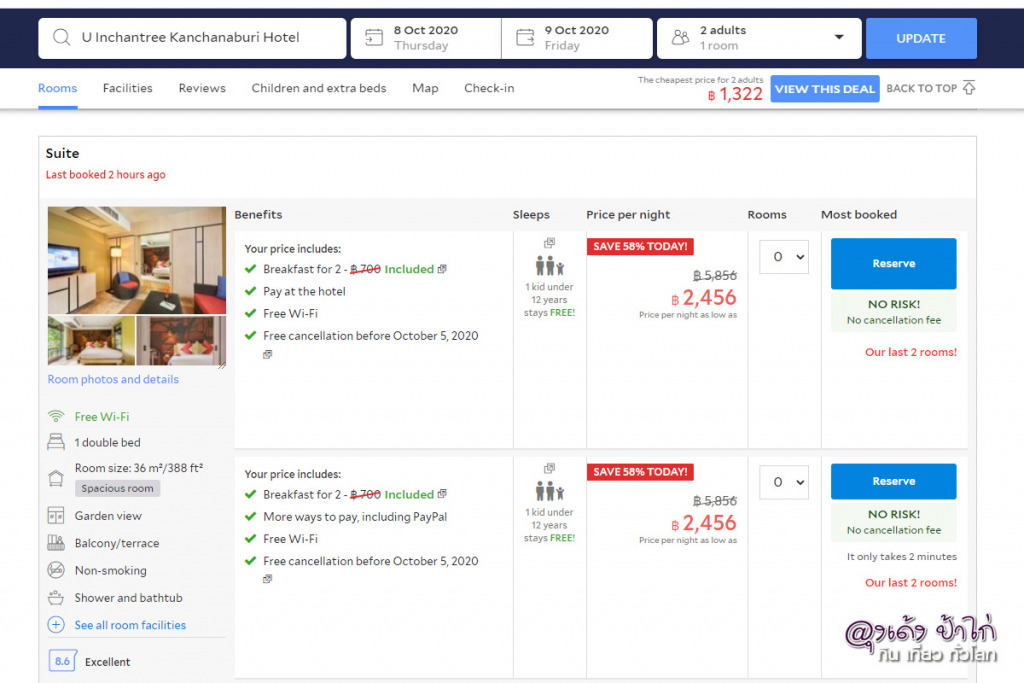1024x683 pixels.
Task: Open Room photos and details link
Action: [x=113, y=380]
